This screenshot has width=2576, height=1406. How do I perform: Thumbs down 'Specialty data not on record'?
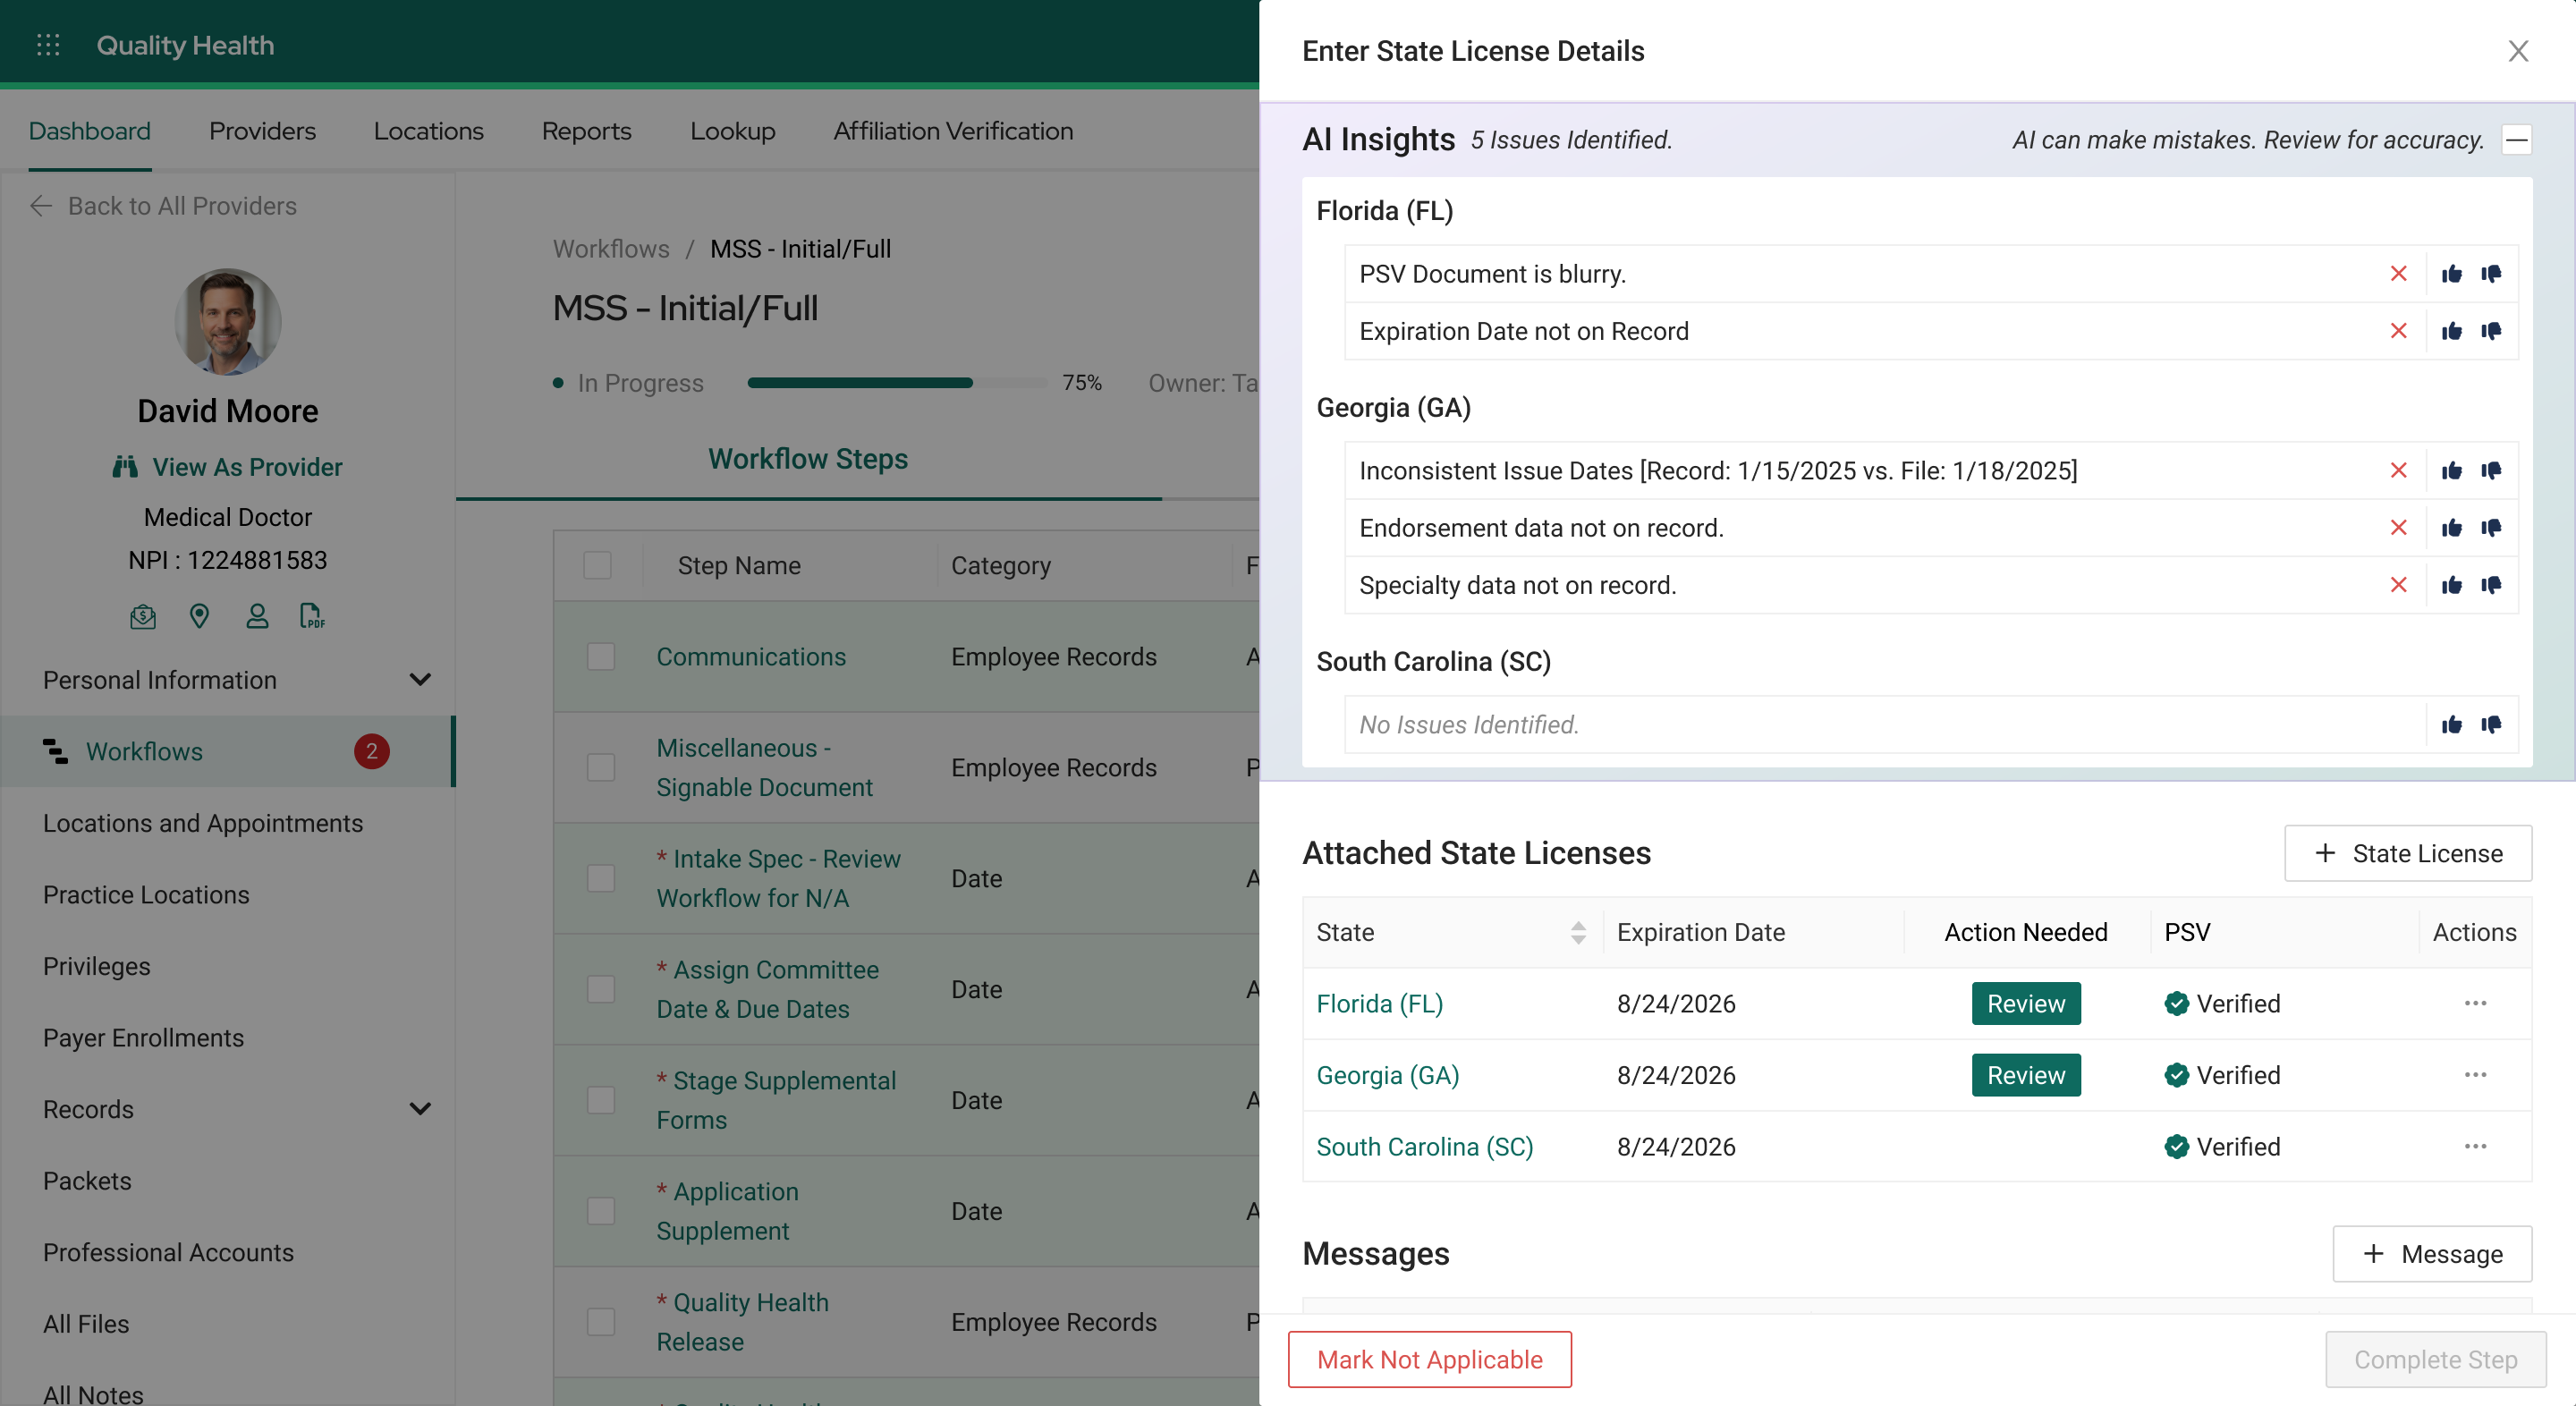[x=2491, y=585]
